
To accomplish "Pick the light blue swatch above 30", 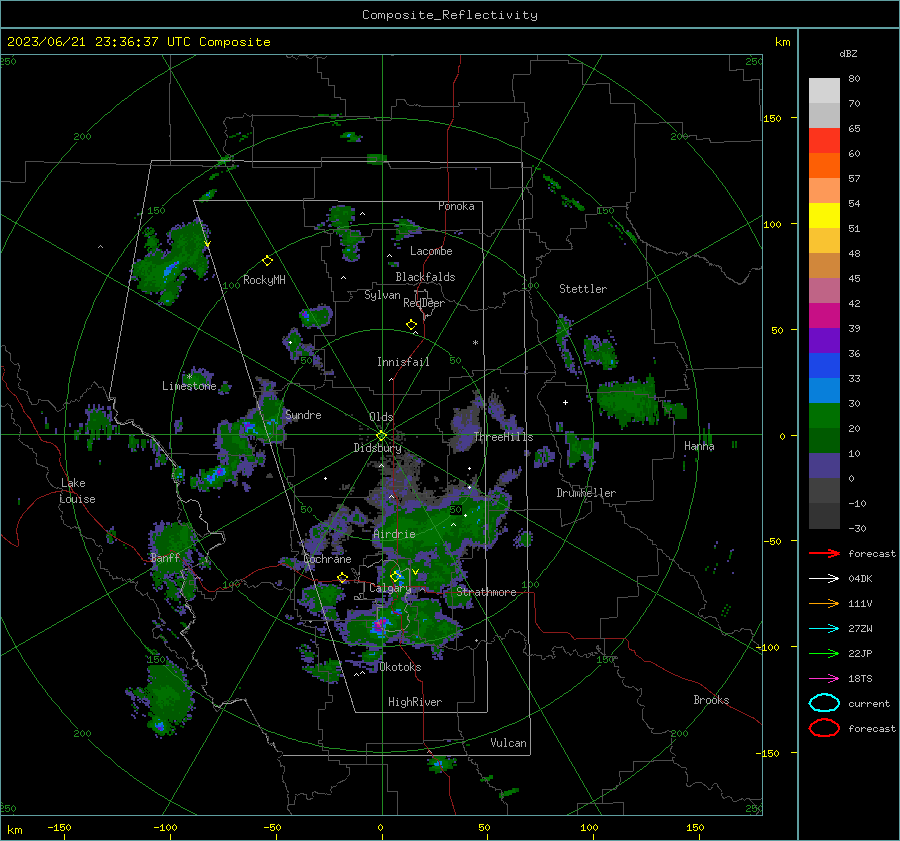I will [824, 390].
